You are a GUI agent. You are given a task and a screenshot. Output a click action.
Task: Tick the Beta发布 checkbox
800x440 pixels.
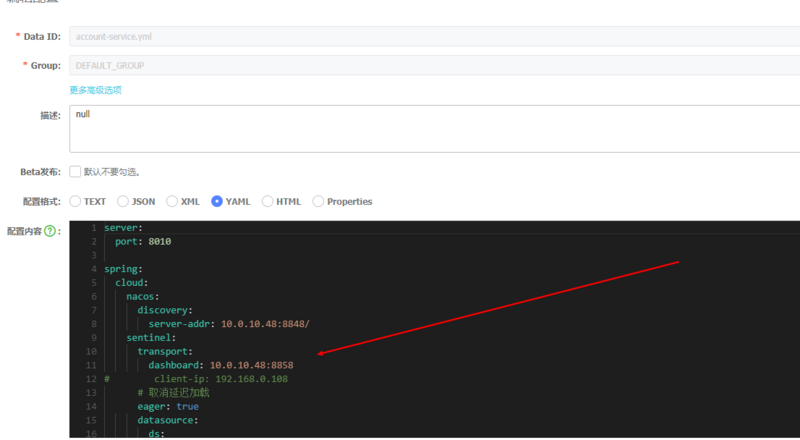[75, 172]
